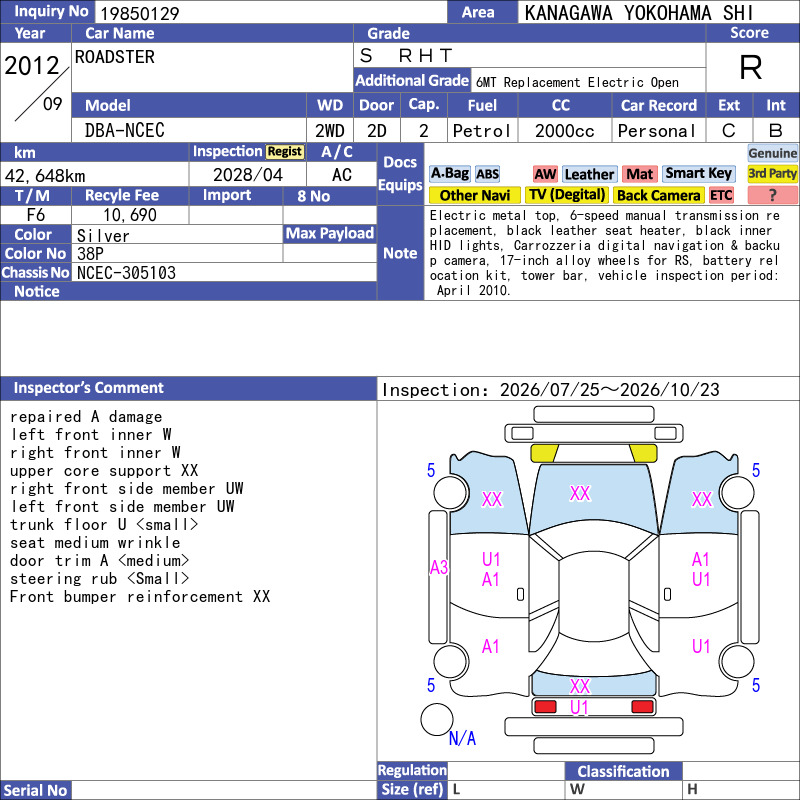Toggle the Genuine legend label

tap(772, 153)
